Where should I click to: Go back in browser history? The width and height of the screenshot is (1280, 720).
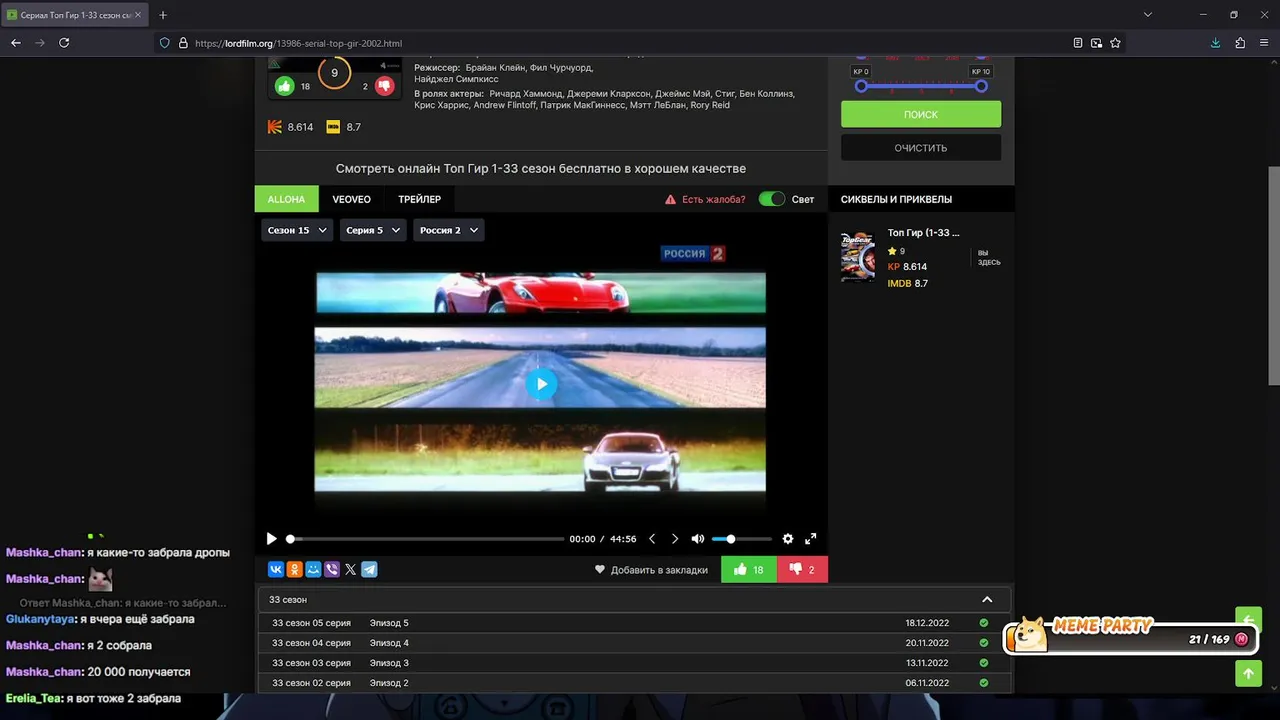pyautogui.click(x=16, y=43)
